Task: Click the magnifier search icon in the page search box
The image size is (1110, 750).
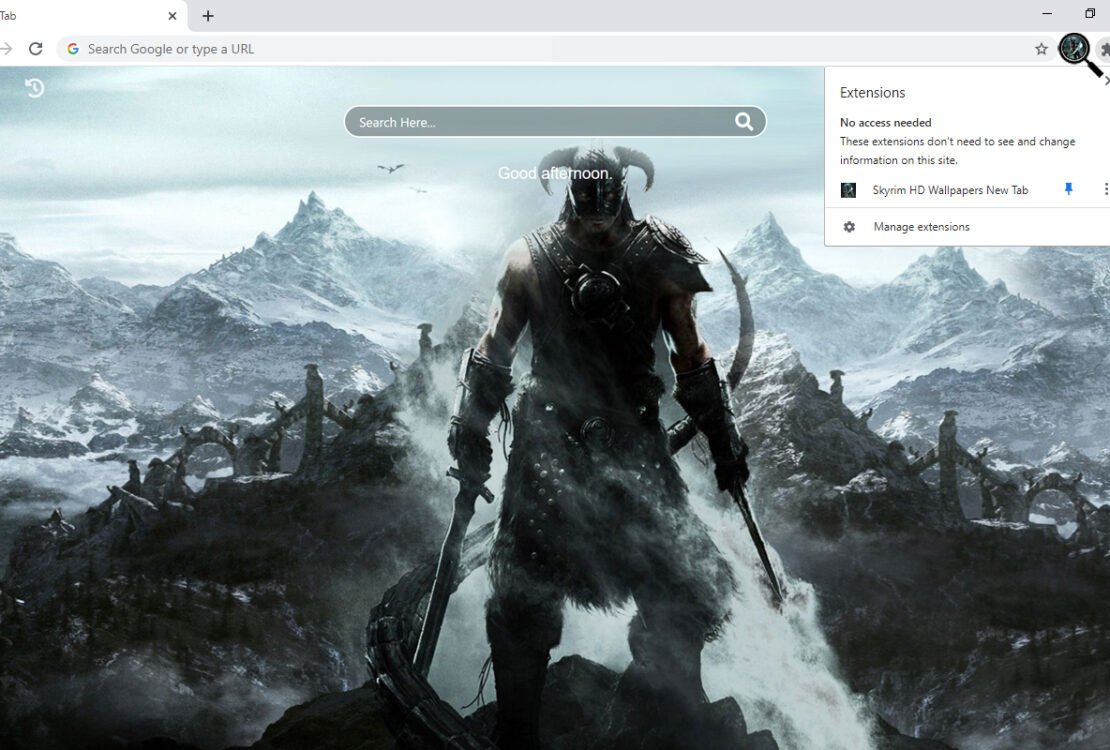Action: pos(743,122)
